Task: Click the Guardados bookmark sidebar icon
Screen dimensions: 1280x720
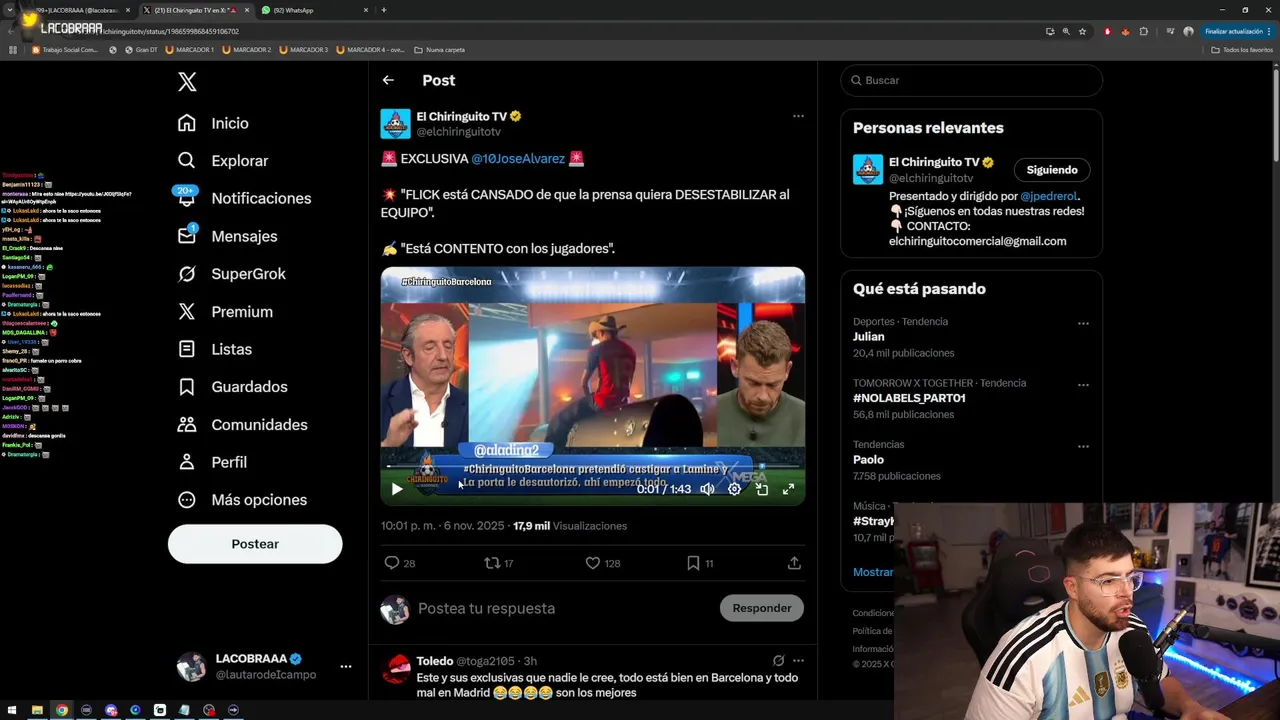Action: [187, 387]
